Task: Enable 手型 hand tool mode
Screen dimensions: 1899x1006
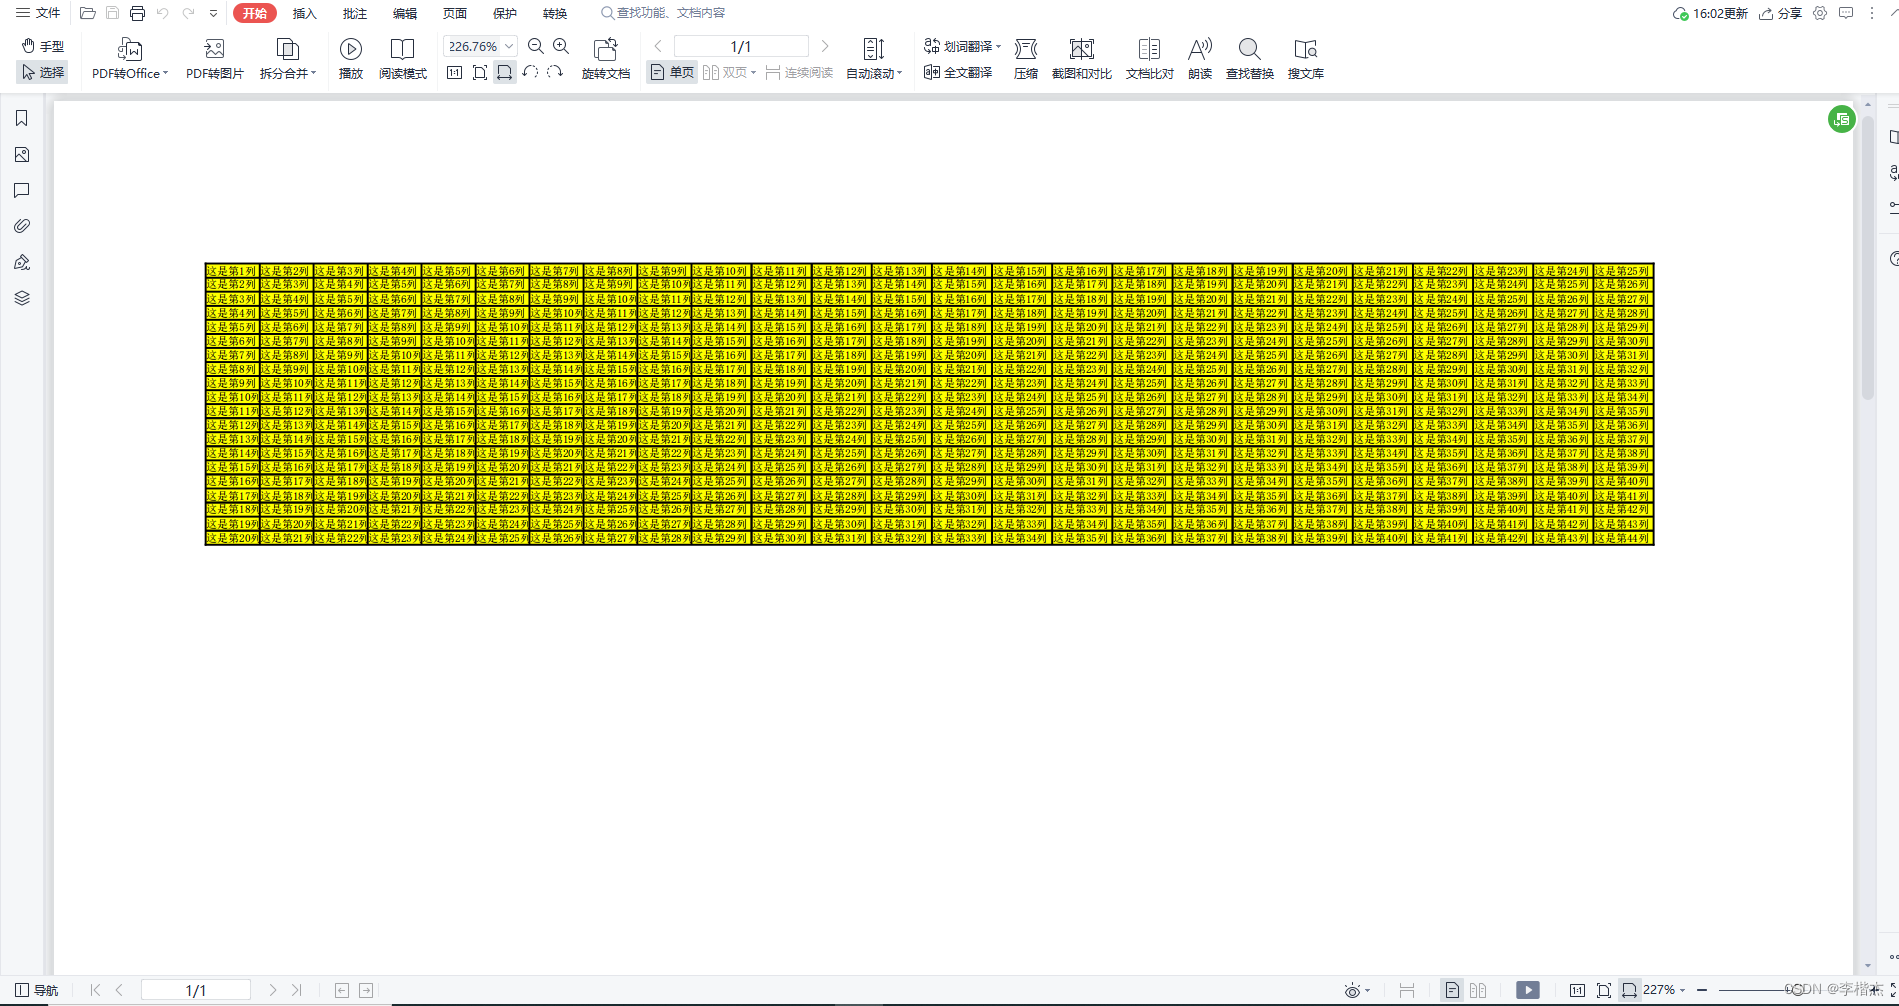Action: point(43,46)
